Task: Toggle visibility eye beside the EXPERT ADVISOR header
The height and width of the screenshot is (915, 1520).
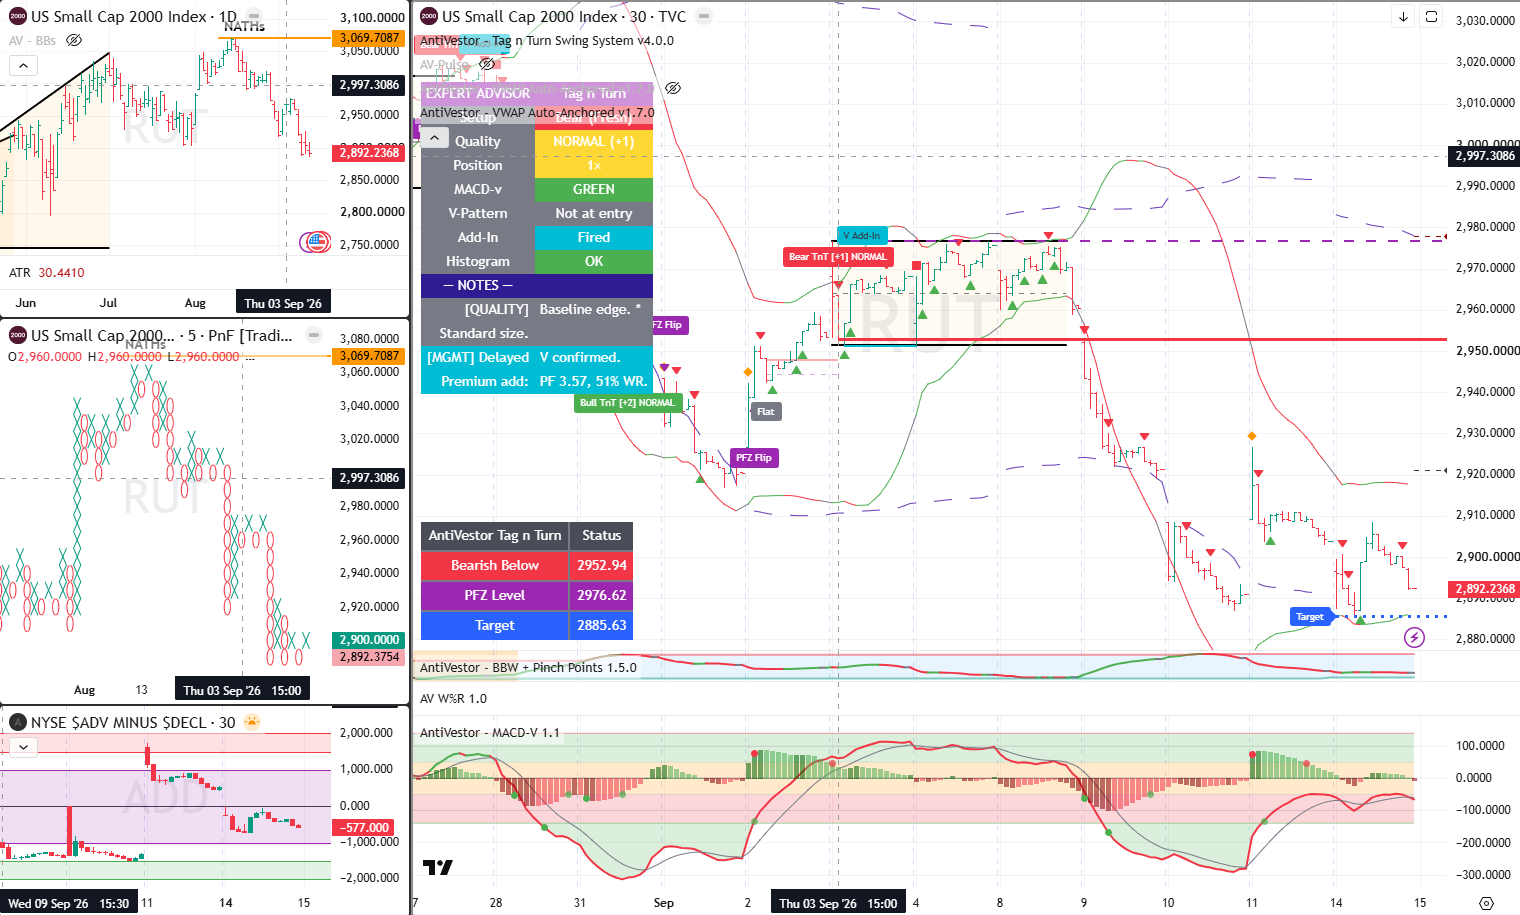Action: pos(673,88)
